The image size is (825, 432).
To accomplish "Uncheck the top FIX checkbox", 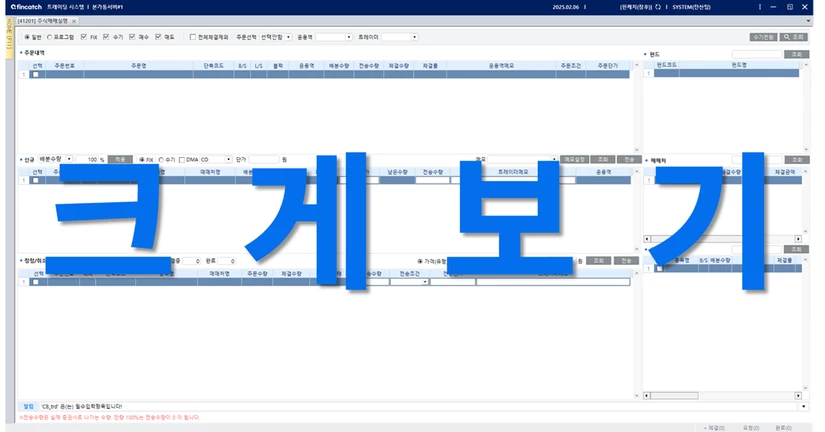I will pos(84,37).
